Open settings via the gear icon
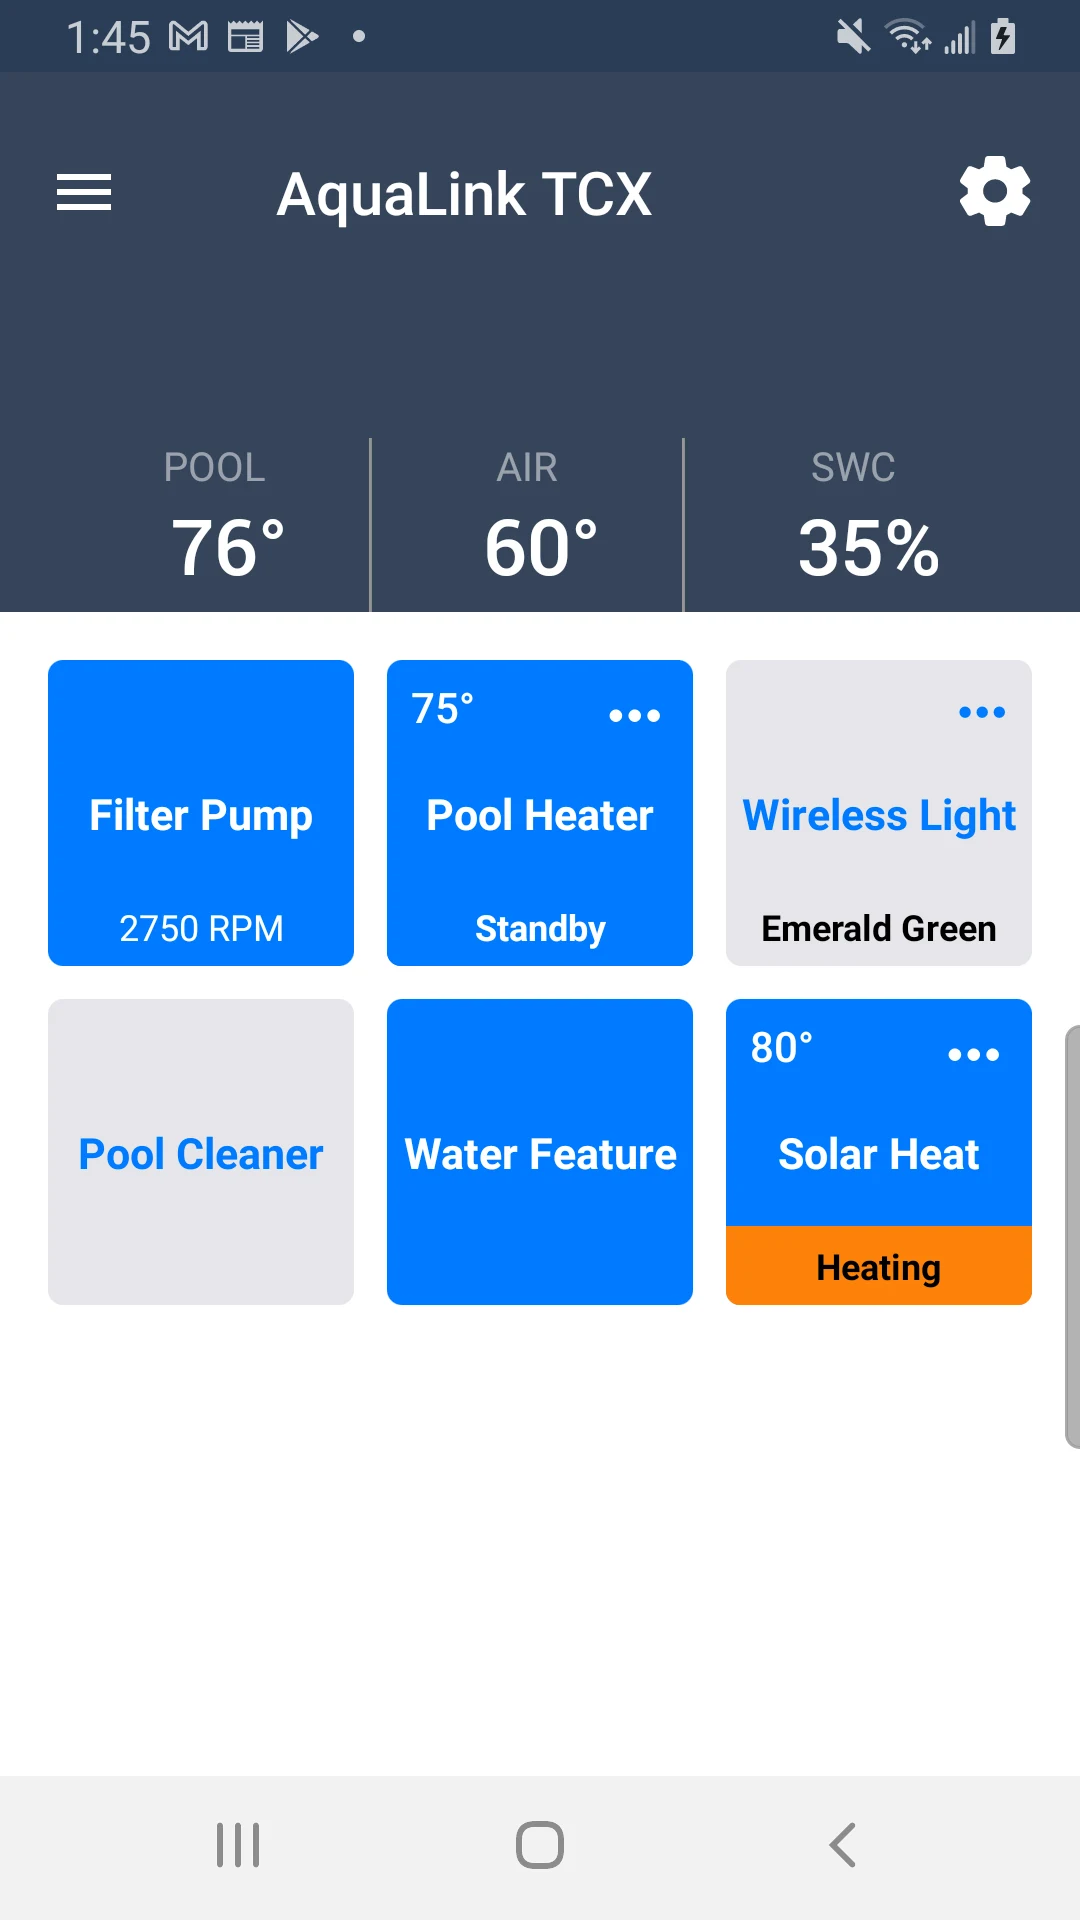The width and height of the screenshot is (1080, 1920). pyautogui.click(x=994, y=191)
